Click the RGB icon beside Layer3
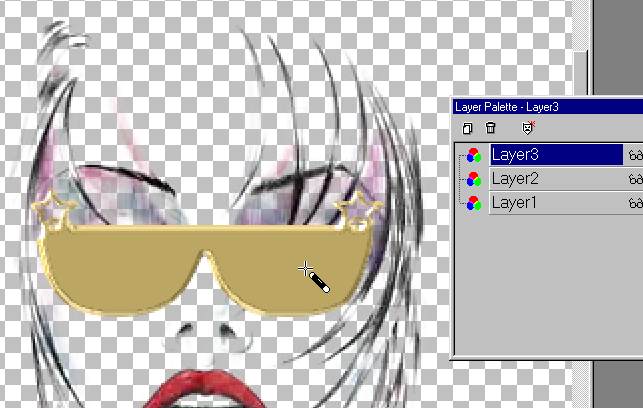 pos(474,155)
